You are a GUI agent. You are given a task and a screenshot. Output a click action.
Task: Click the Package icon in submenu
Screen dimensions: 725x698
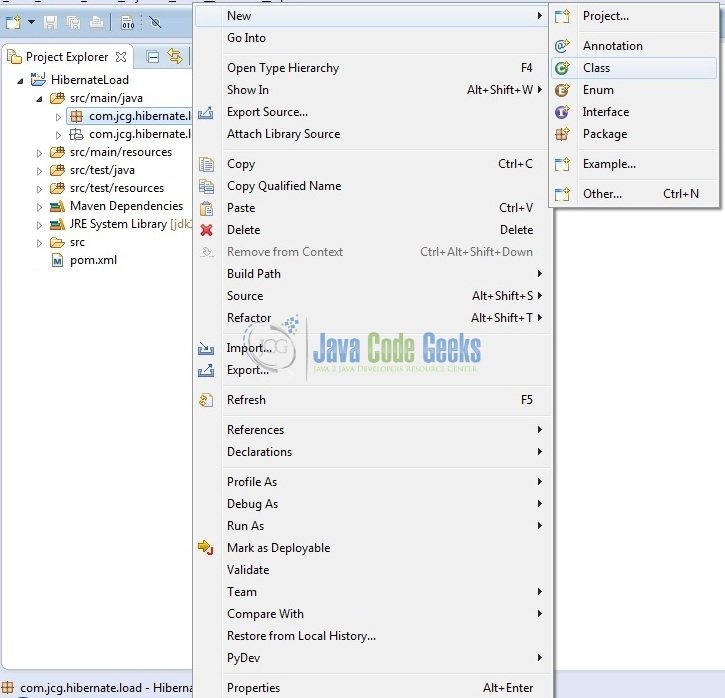562,134
